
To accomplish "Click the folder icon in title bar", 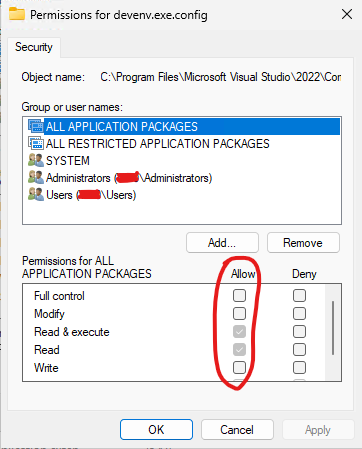I will [x=17, y=14].
